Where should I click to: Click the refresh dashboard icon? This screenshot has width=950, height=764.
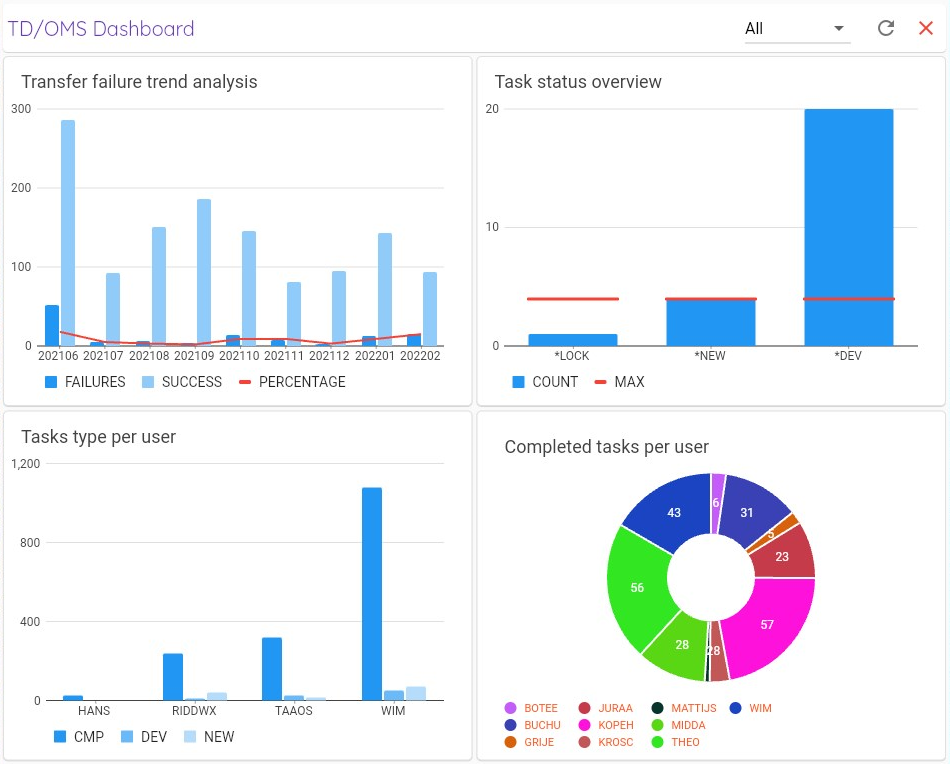tap(885, 28)
